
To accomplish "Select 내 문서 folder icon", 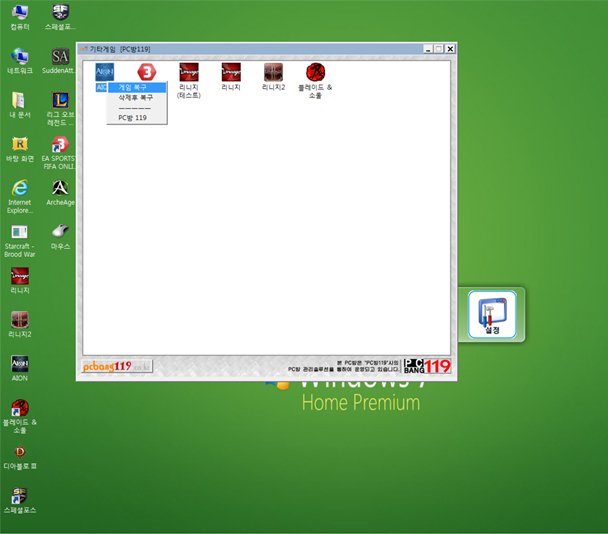I will 20,105.
